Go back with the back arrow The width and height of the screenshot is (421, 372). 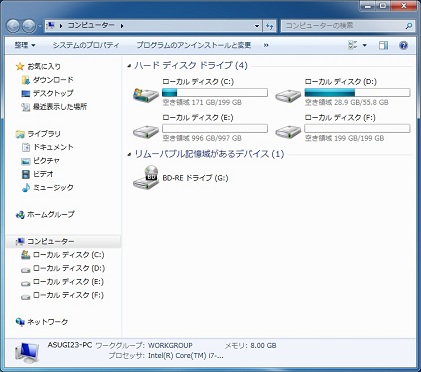click(13, 26)
